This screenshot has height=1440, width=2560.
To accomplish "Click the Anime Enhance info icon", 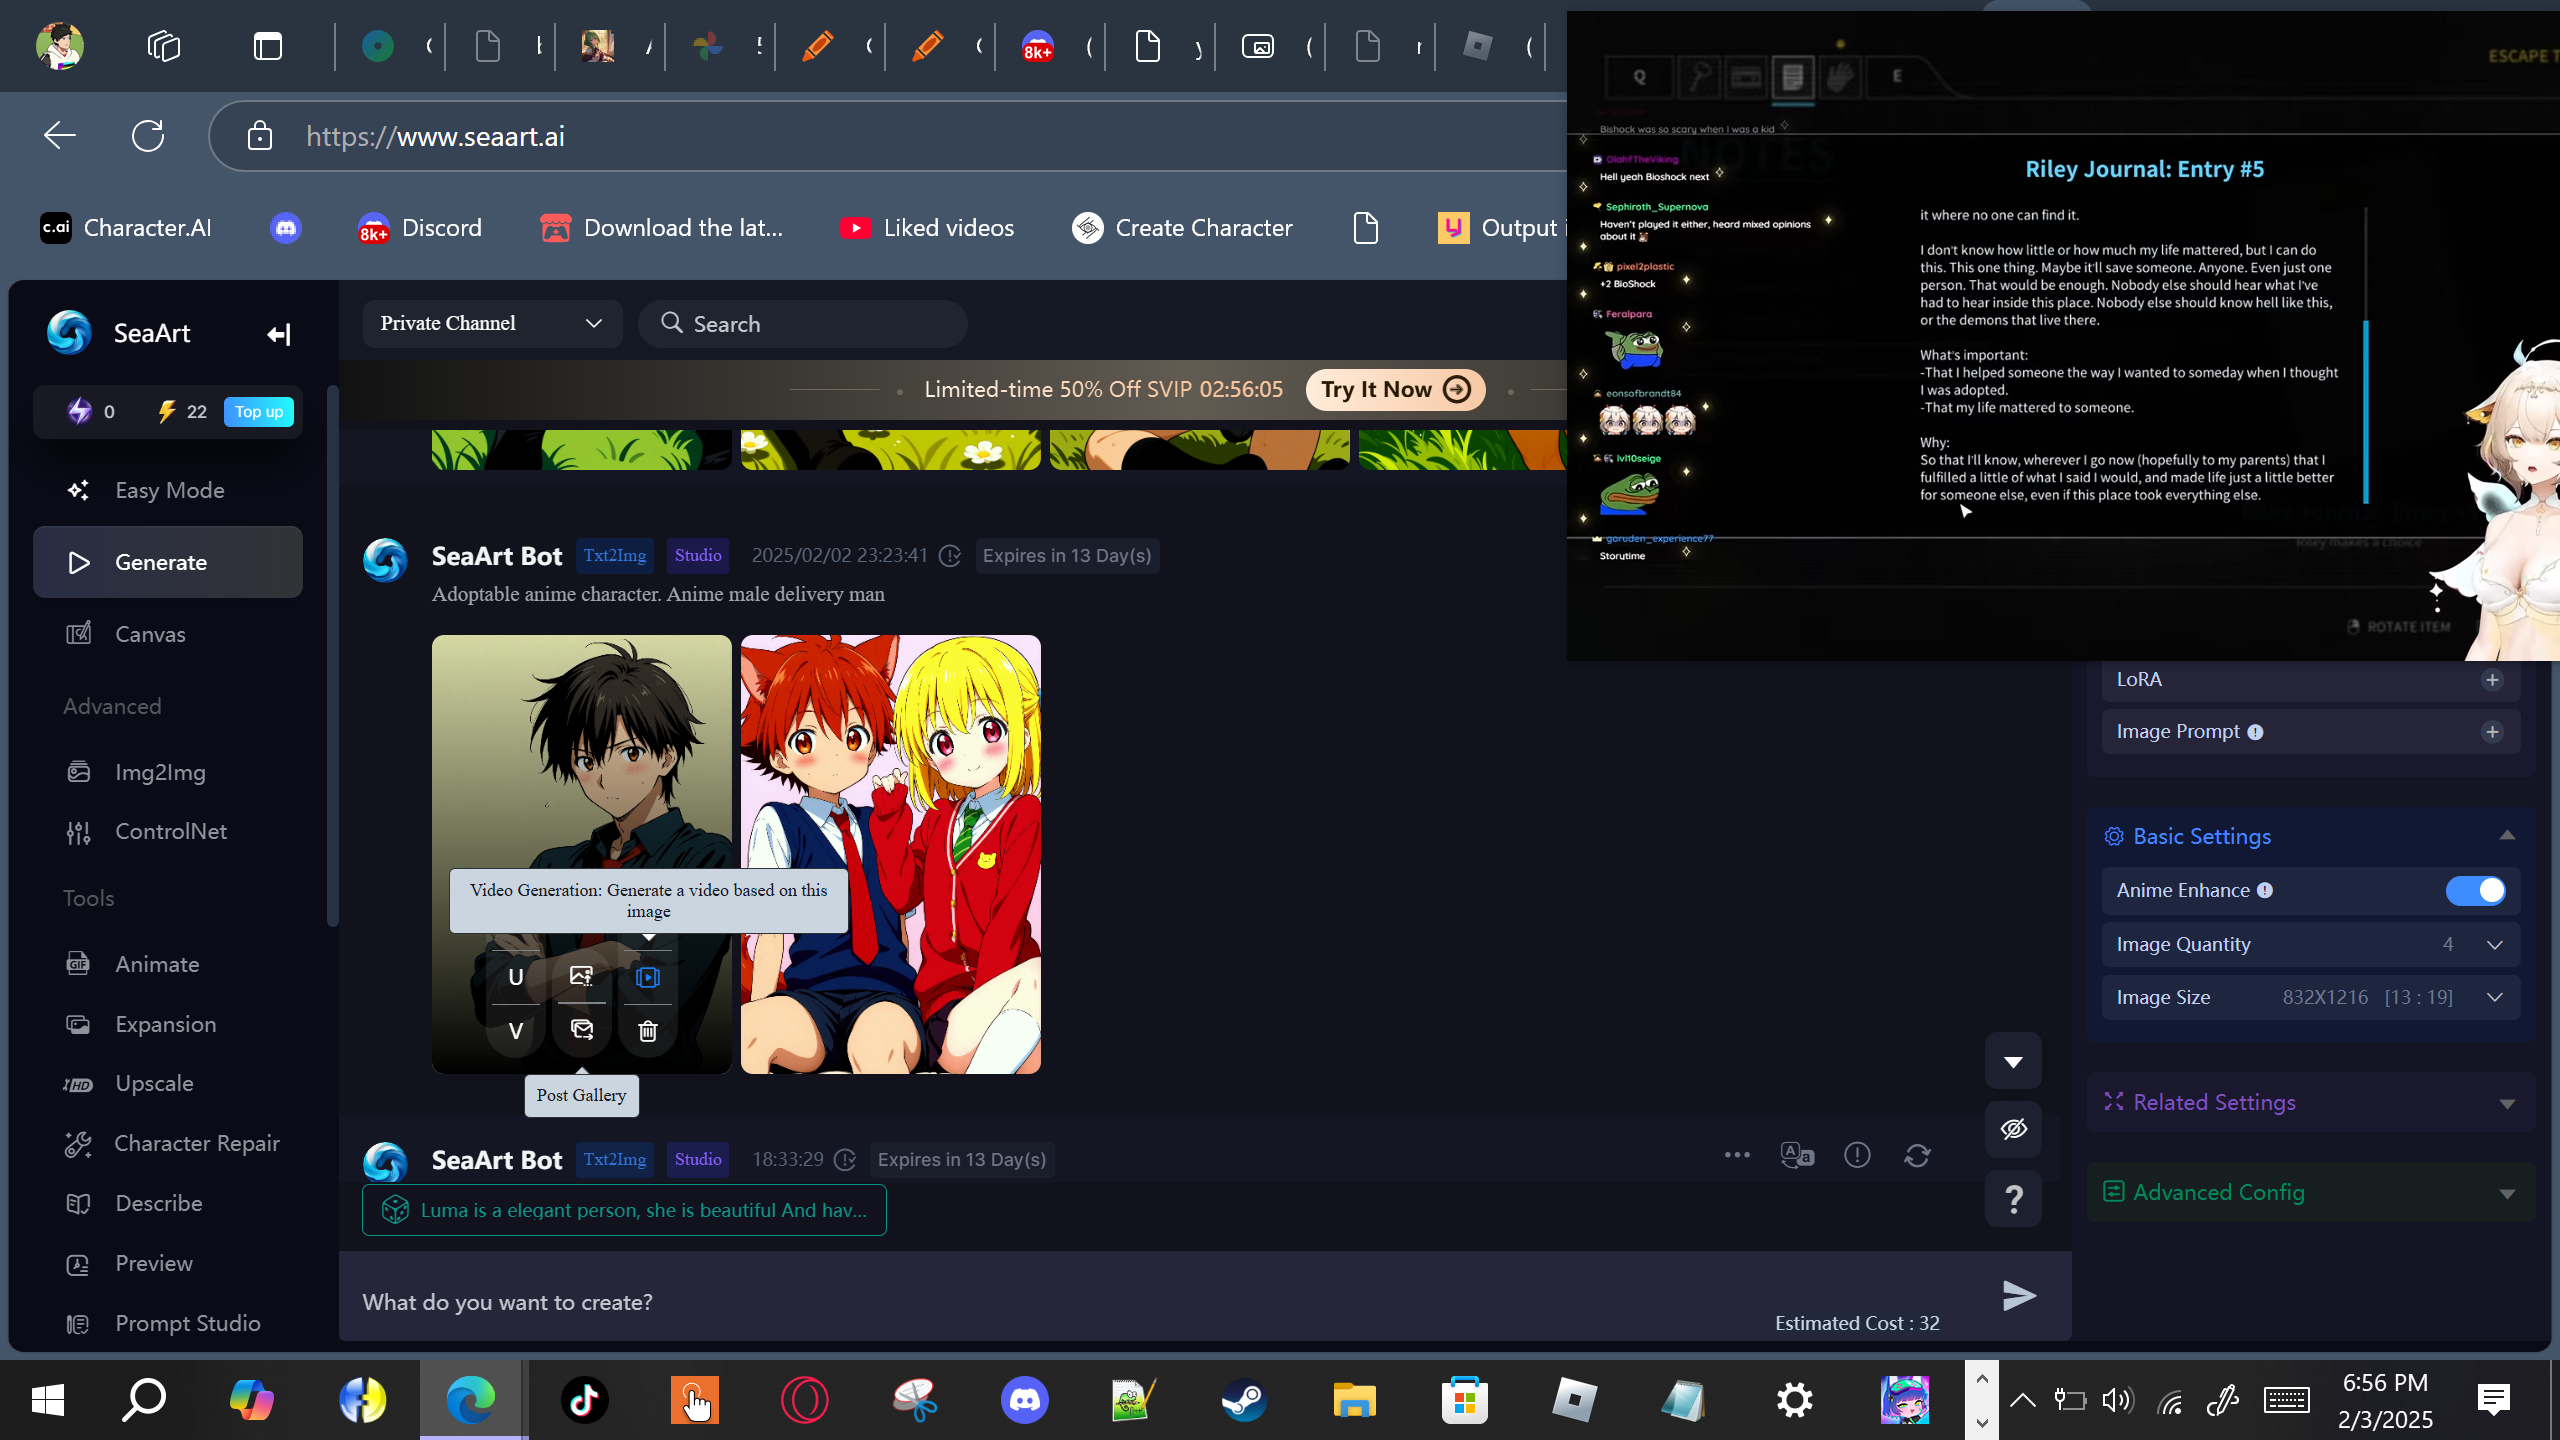I will tap(2265, 891).
